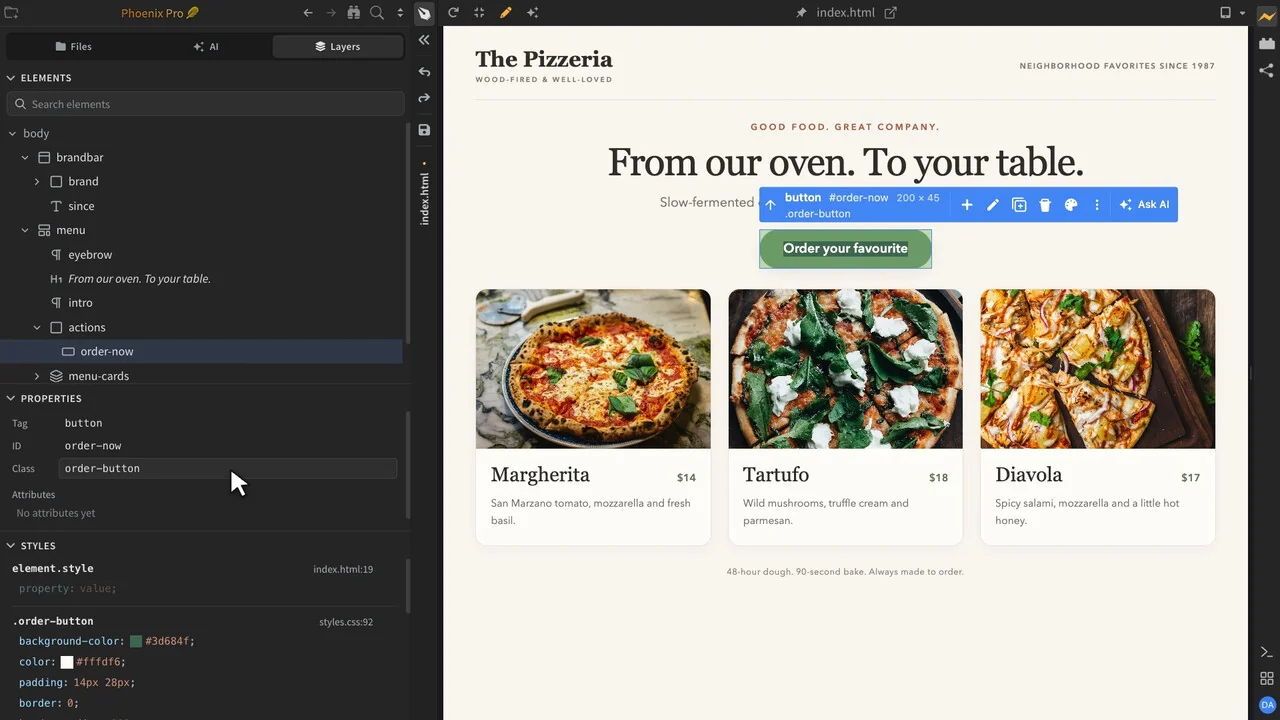Image resolution: width=1280 pixels, height=720 pixels.
Task: Open more options in the element toolbar
Action: tap(1097, 205)
